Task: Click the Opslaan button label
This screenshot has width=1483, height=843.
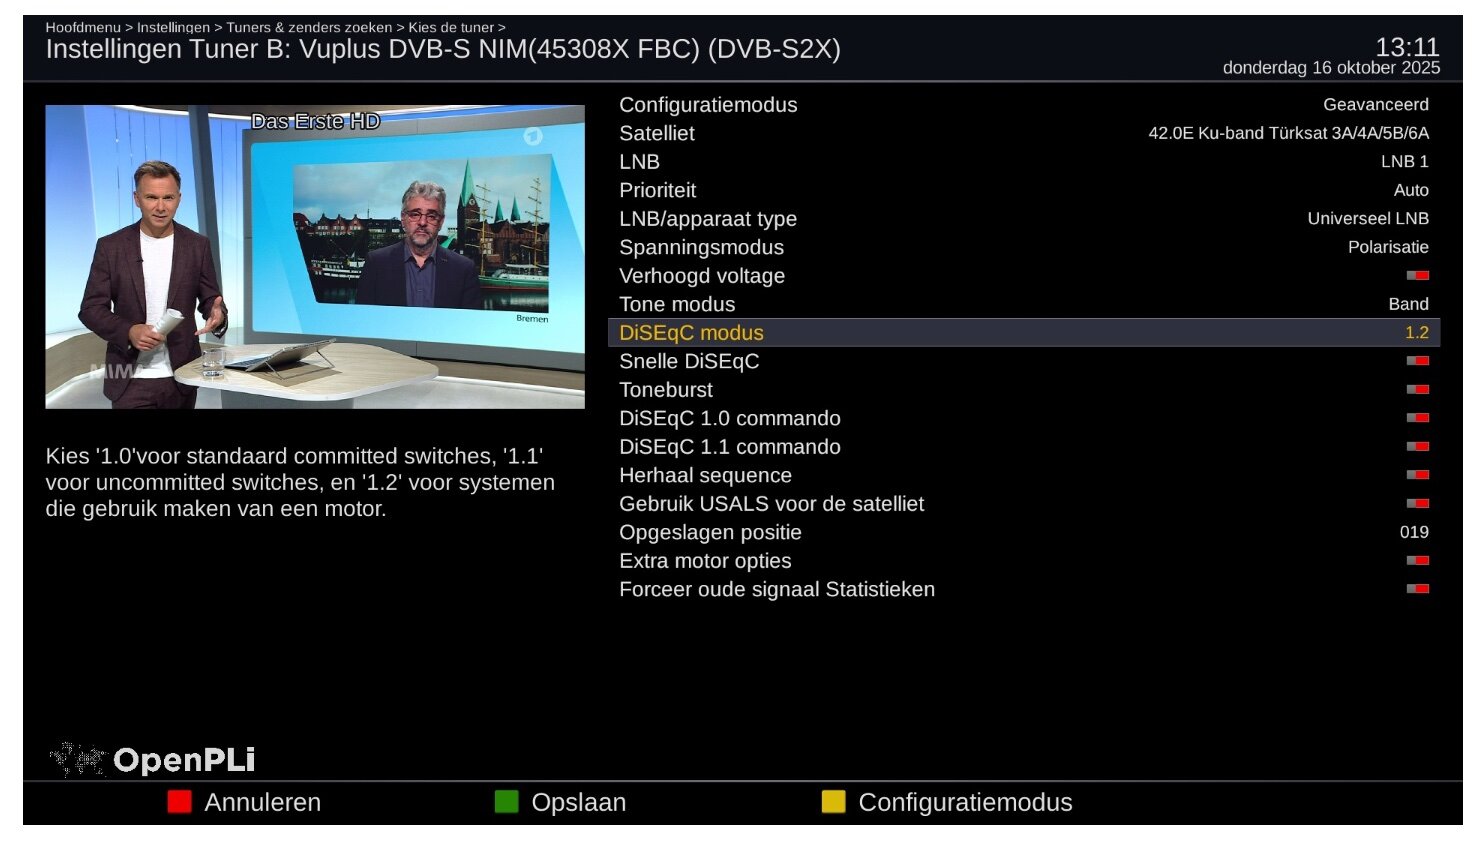Action: point(579,802)
